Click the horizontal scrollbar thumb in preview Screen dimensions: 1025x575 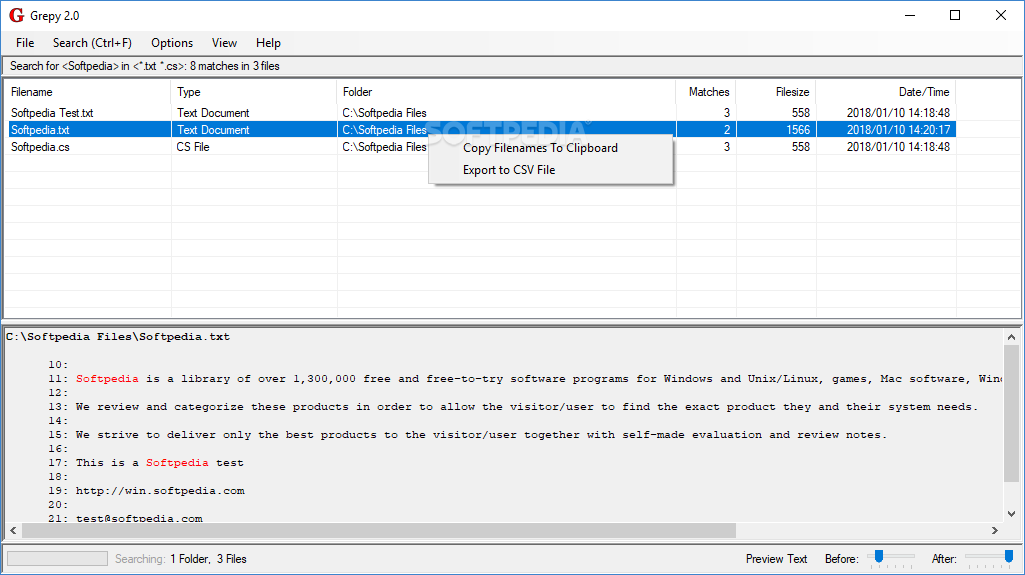(379, 531)
